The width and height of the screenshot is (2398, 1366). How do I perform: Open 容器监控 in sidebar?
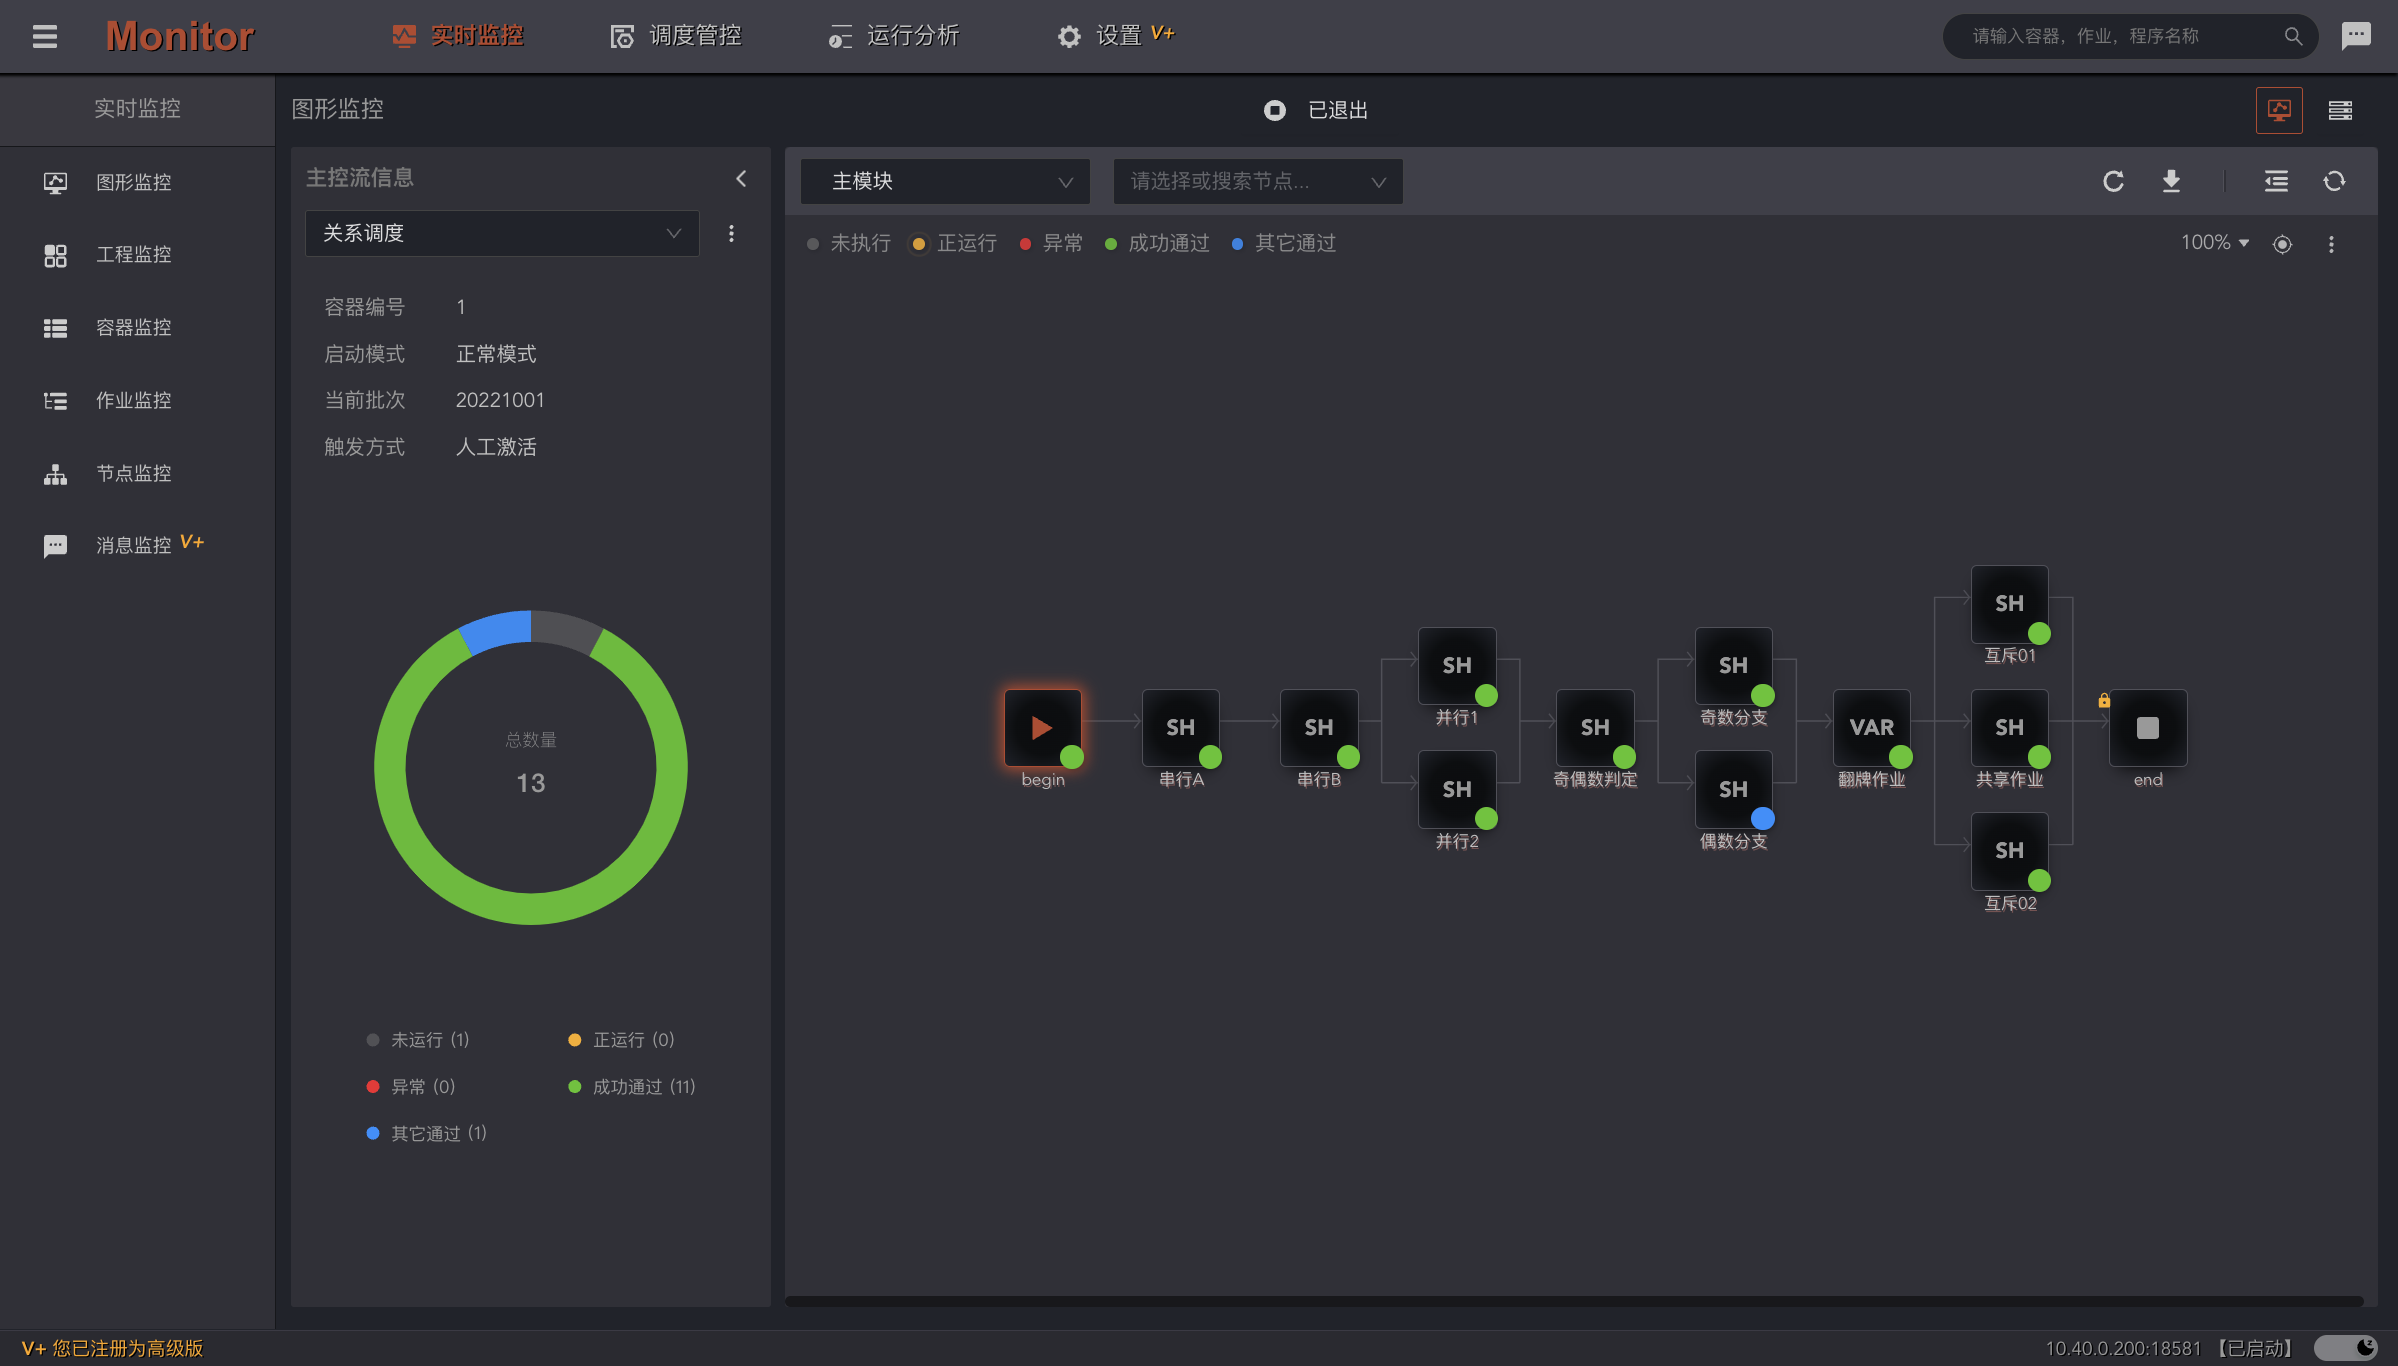click(133, 327)
